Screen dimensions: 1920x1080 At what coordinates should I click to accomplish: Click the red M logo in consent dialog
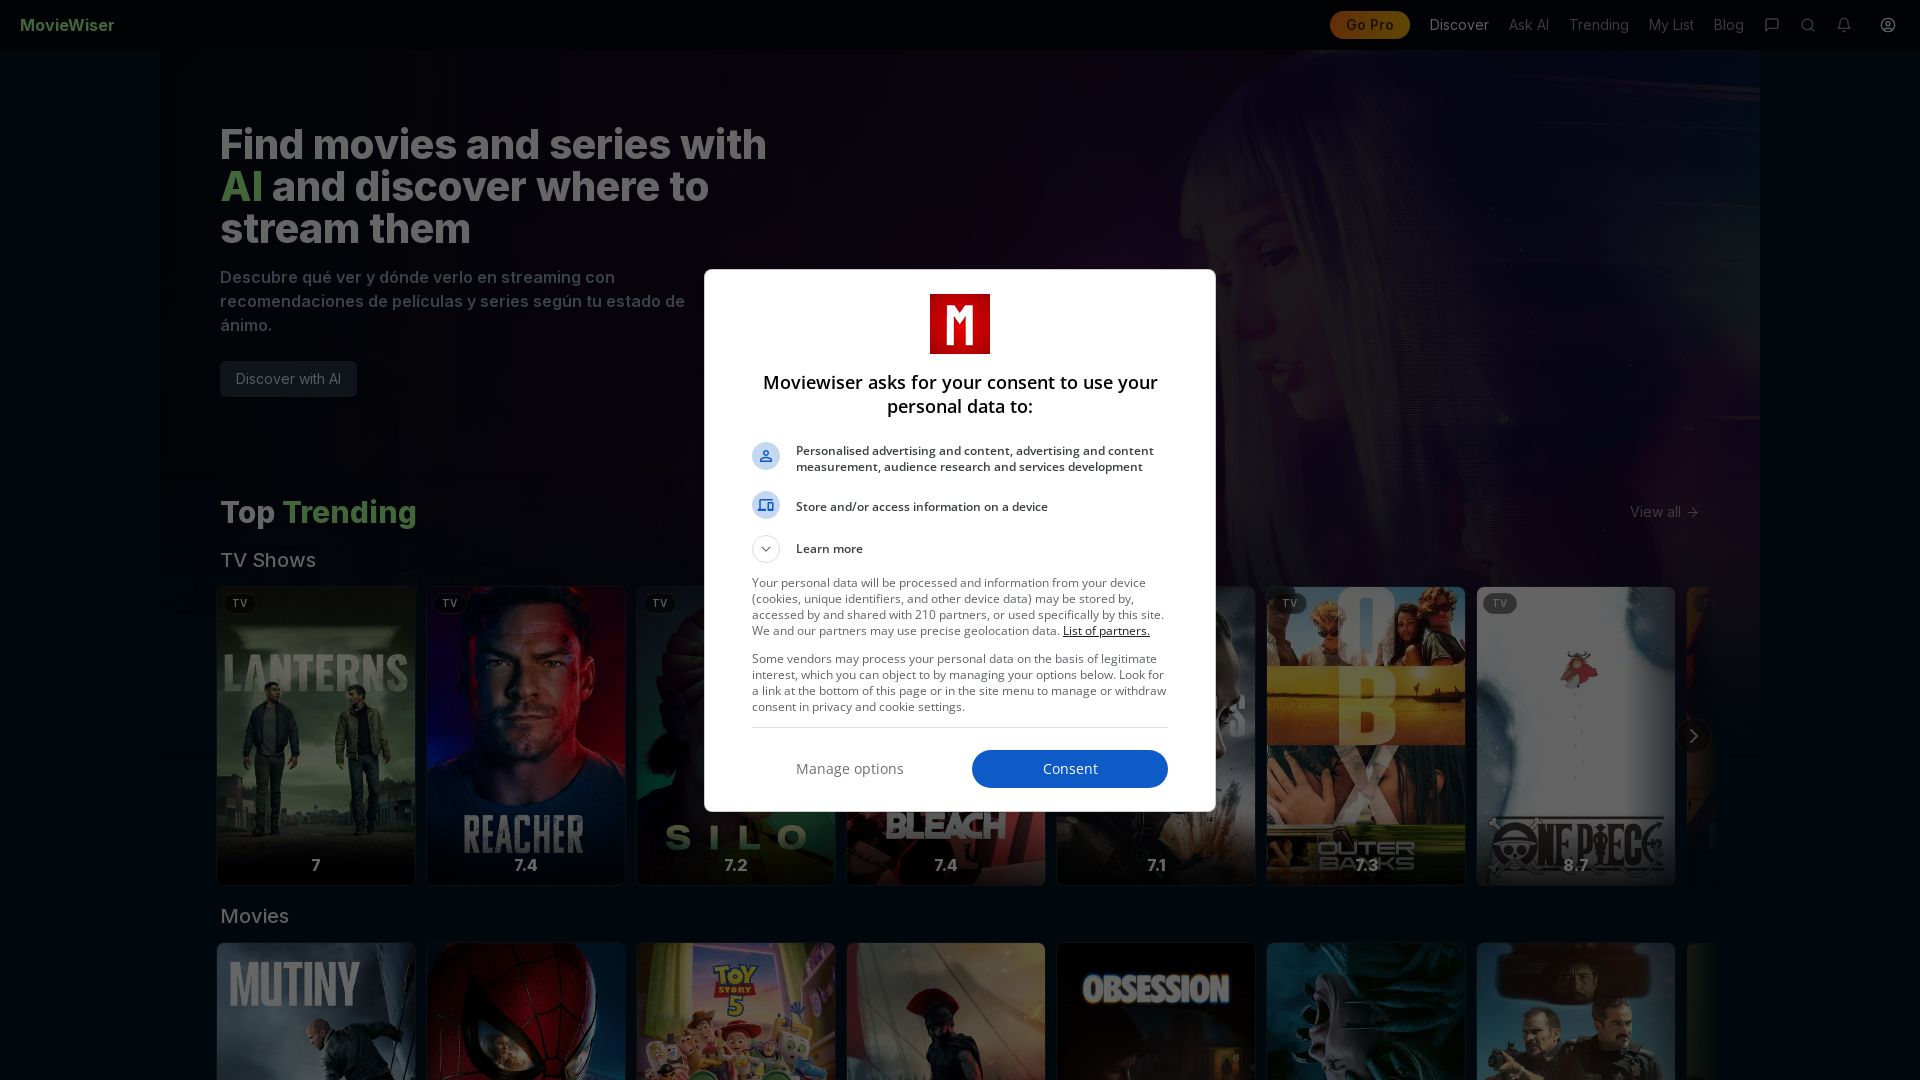pyautogui.click(x=960, y=324)
